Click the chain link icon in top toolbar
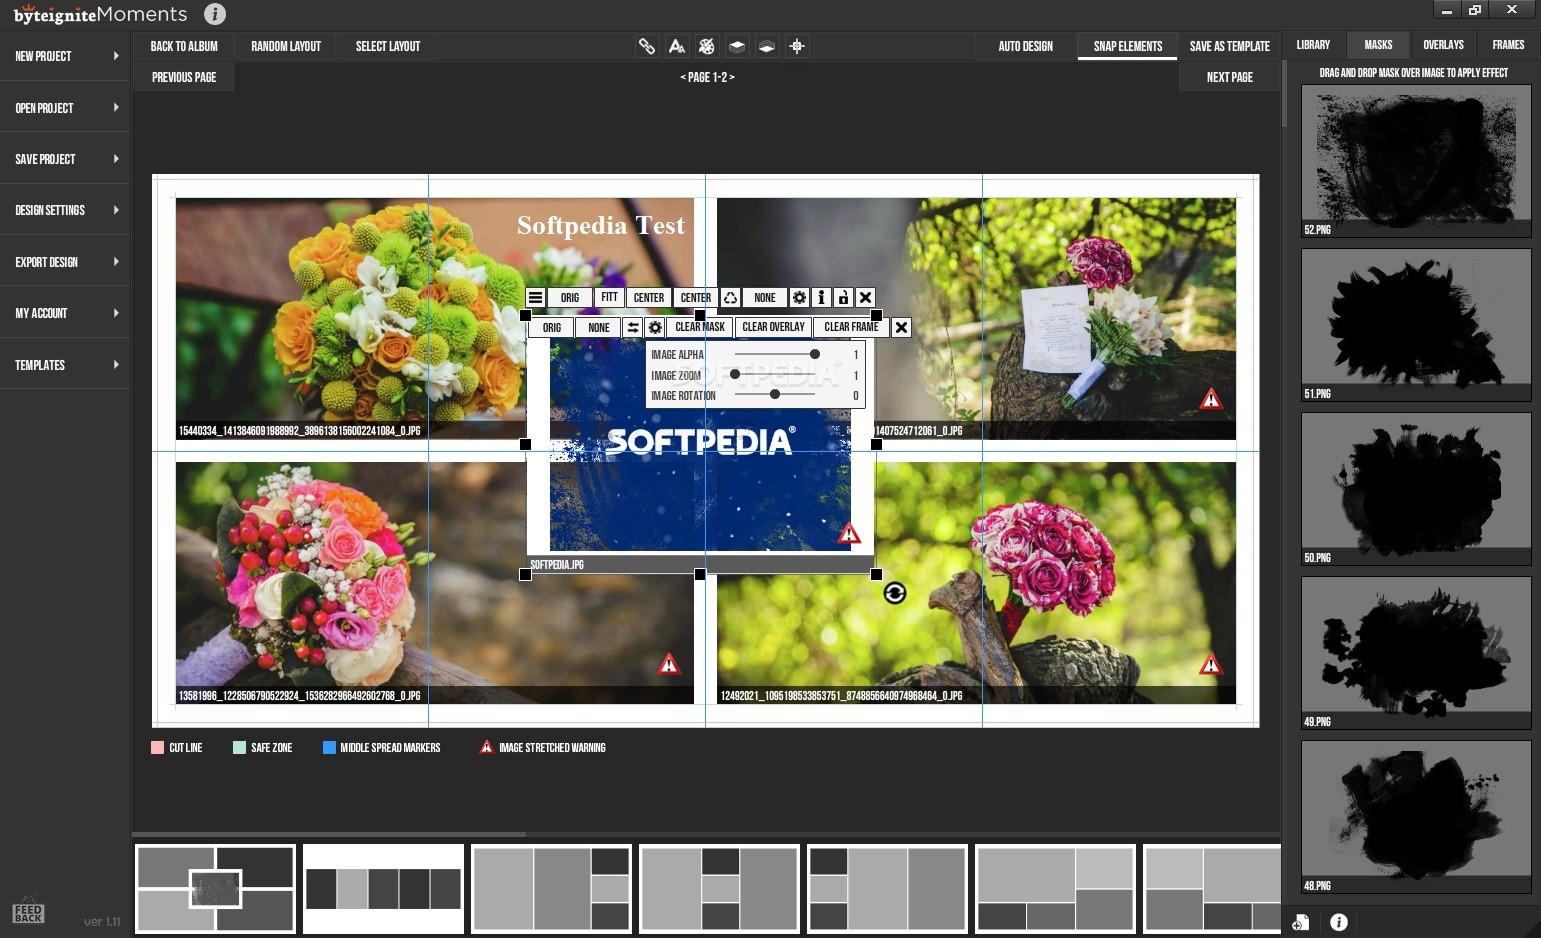The height and width of the screenshot is (938, 1541). point(647,46)
